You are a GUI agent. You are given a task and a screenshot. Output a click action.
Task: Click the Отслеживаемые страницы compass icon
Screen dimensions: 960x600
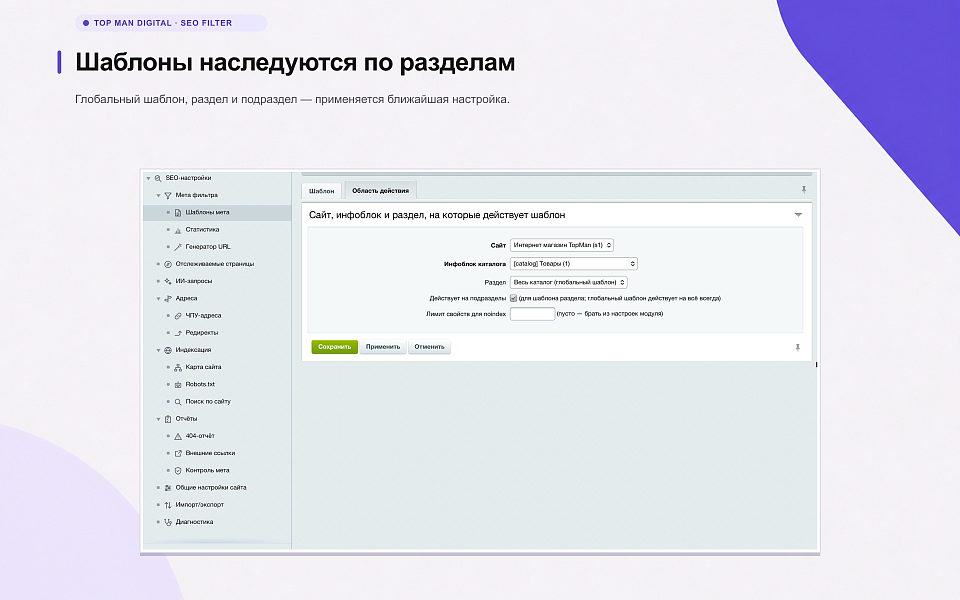pos(168,264)
